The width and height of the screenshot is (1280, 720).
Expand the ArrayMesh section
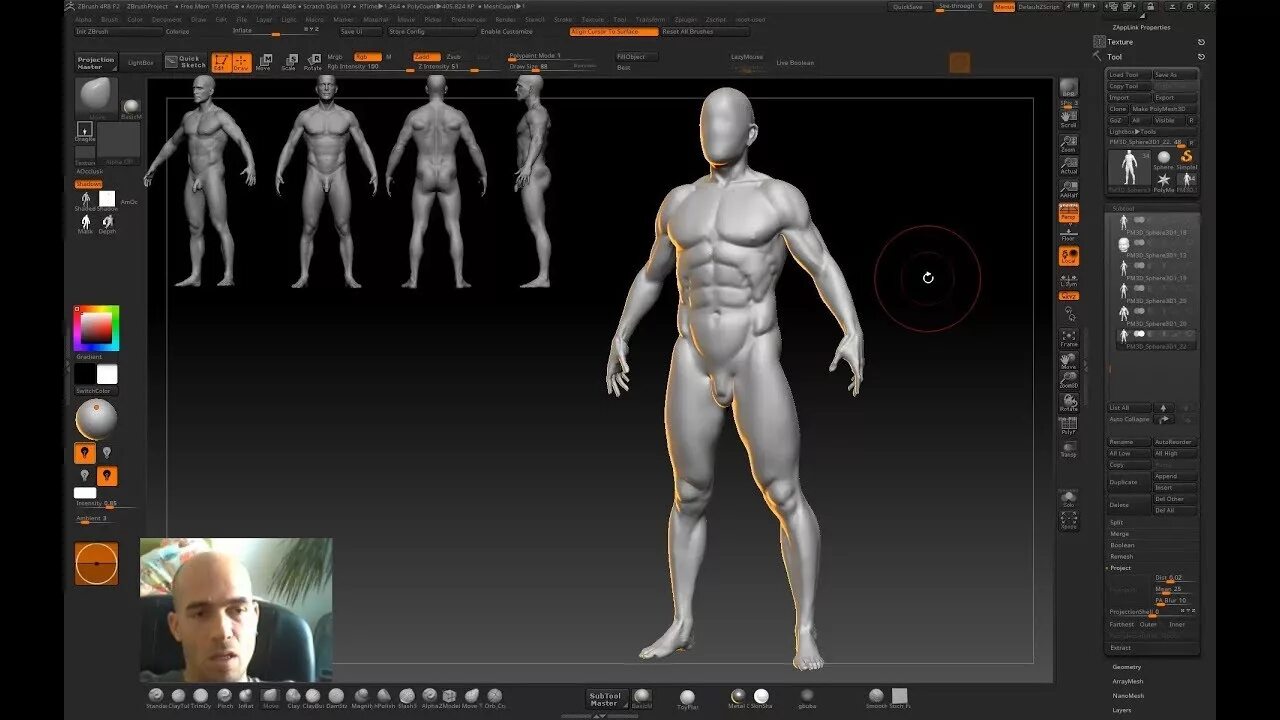click(x=1128, y=681)
